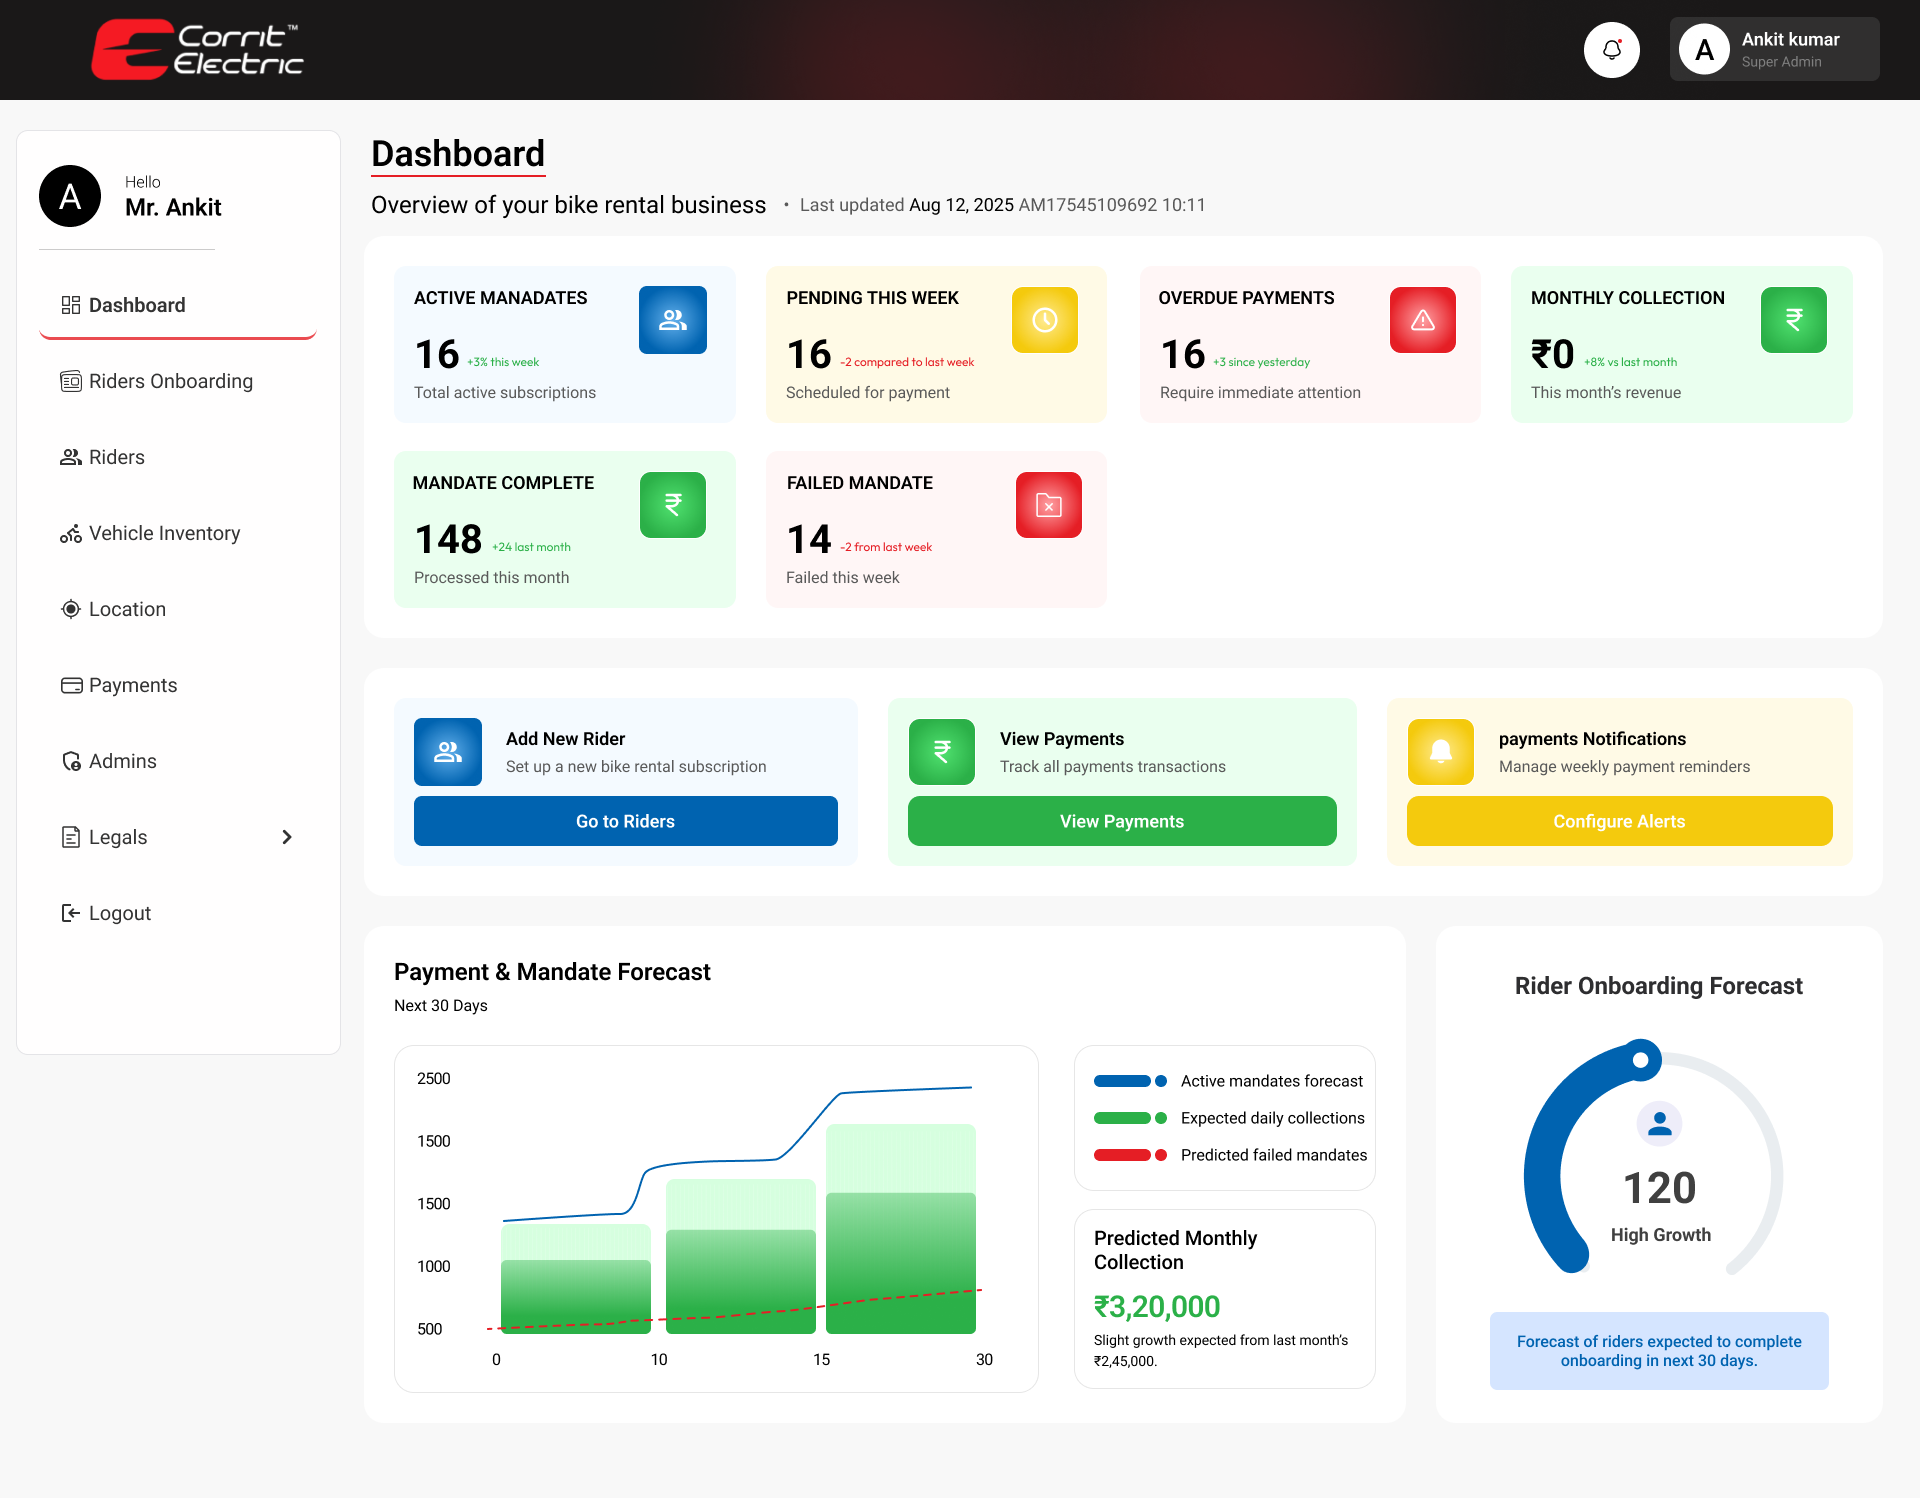The width and height of the screenshot is (1920, 1498).
Task: Click the Rider Onboarding Forecast heading
Action: (x=1659, y=986)
